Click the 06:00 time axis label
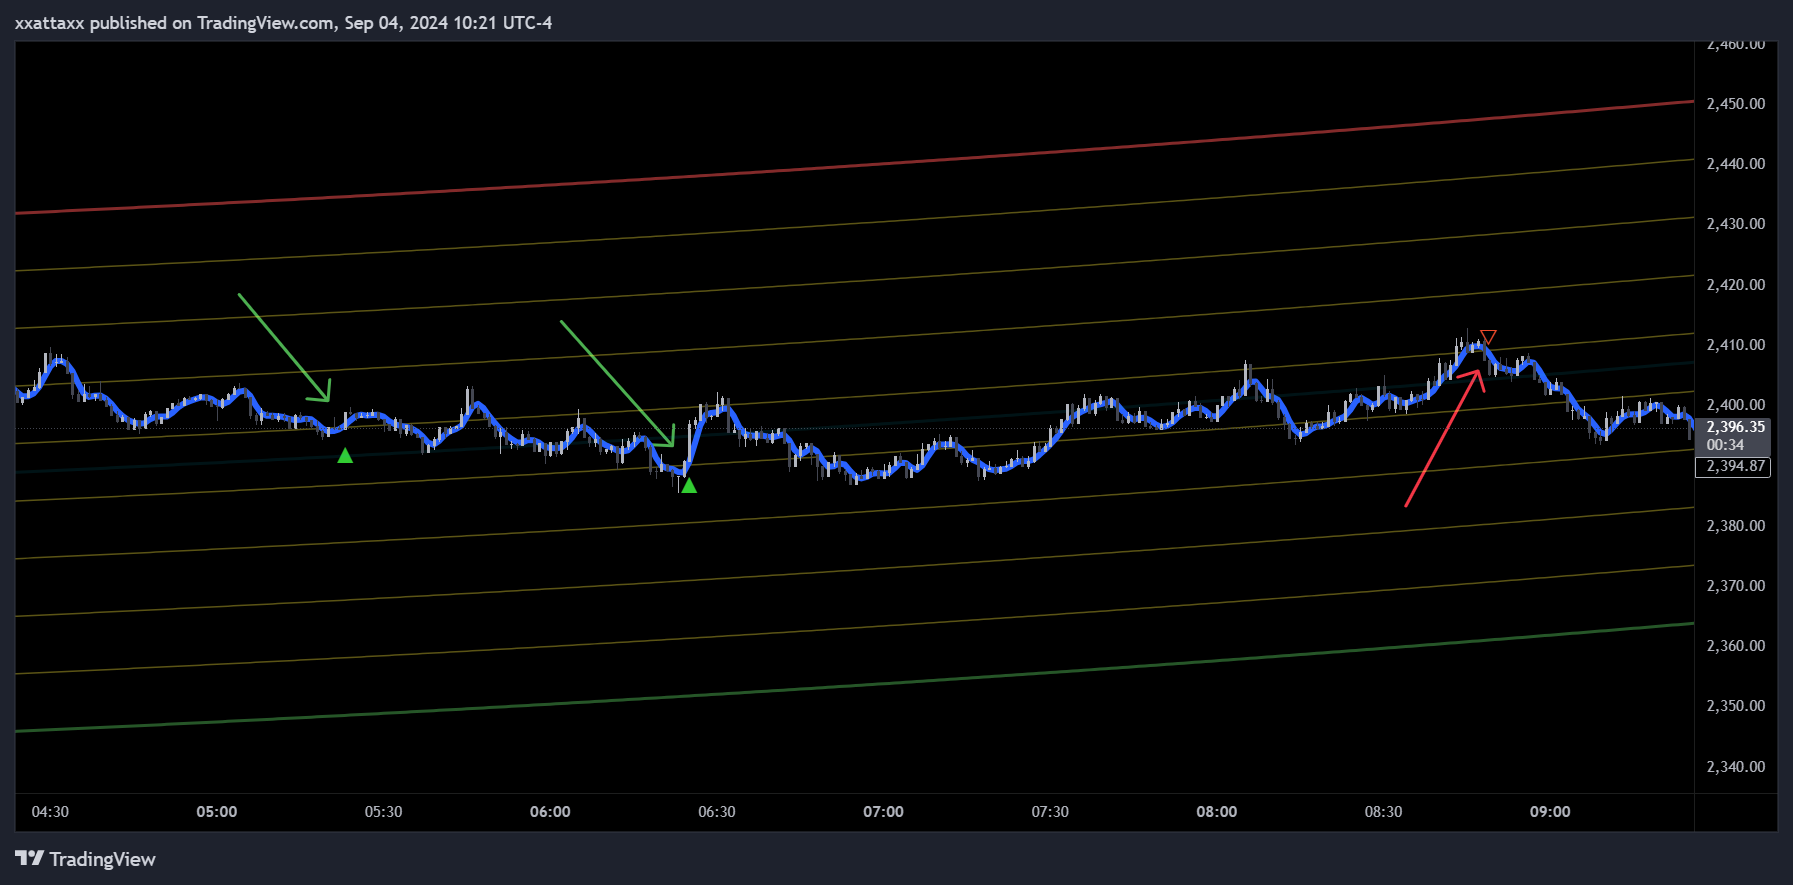This screenshot has width=1793, height=885. point(550,812)
